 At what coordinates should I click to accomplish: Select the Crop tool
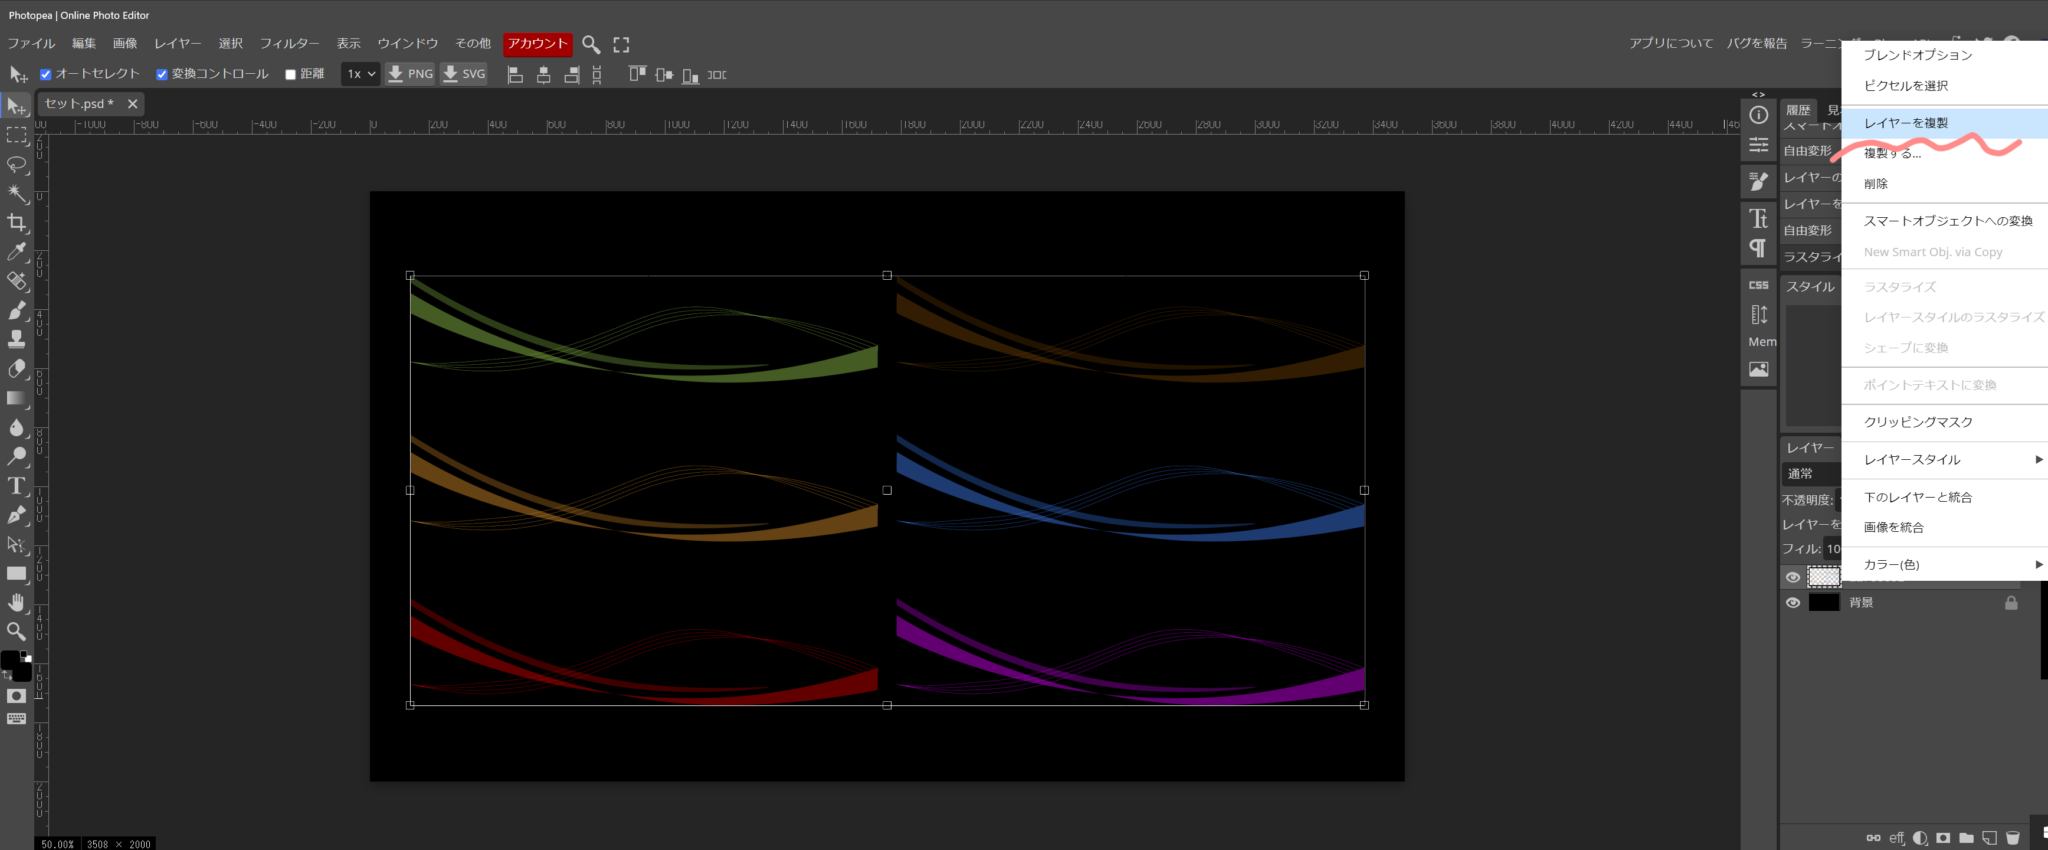pyautogui.click(x=17, y=222)
